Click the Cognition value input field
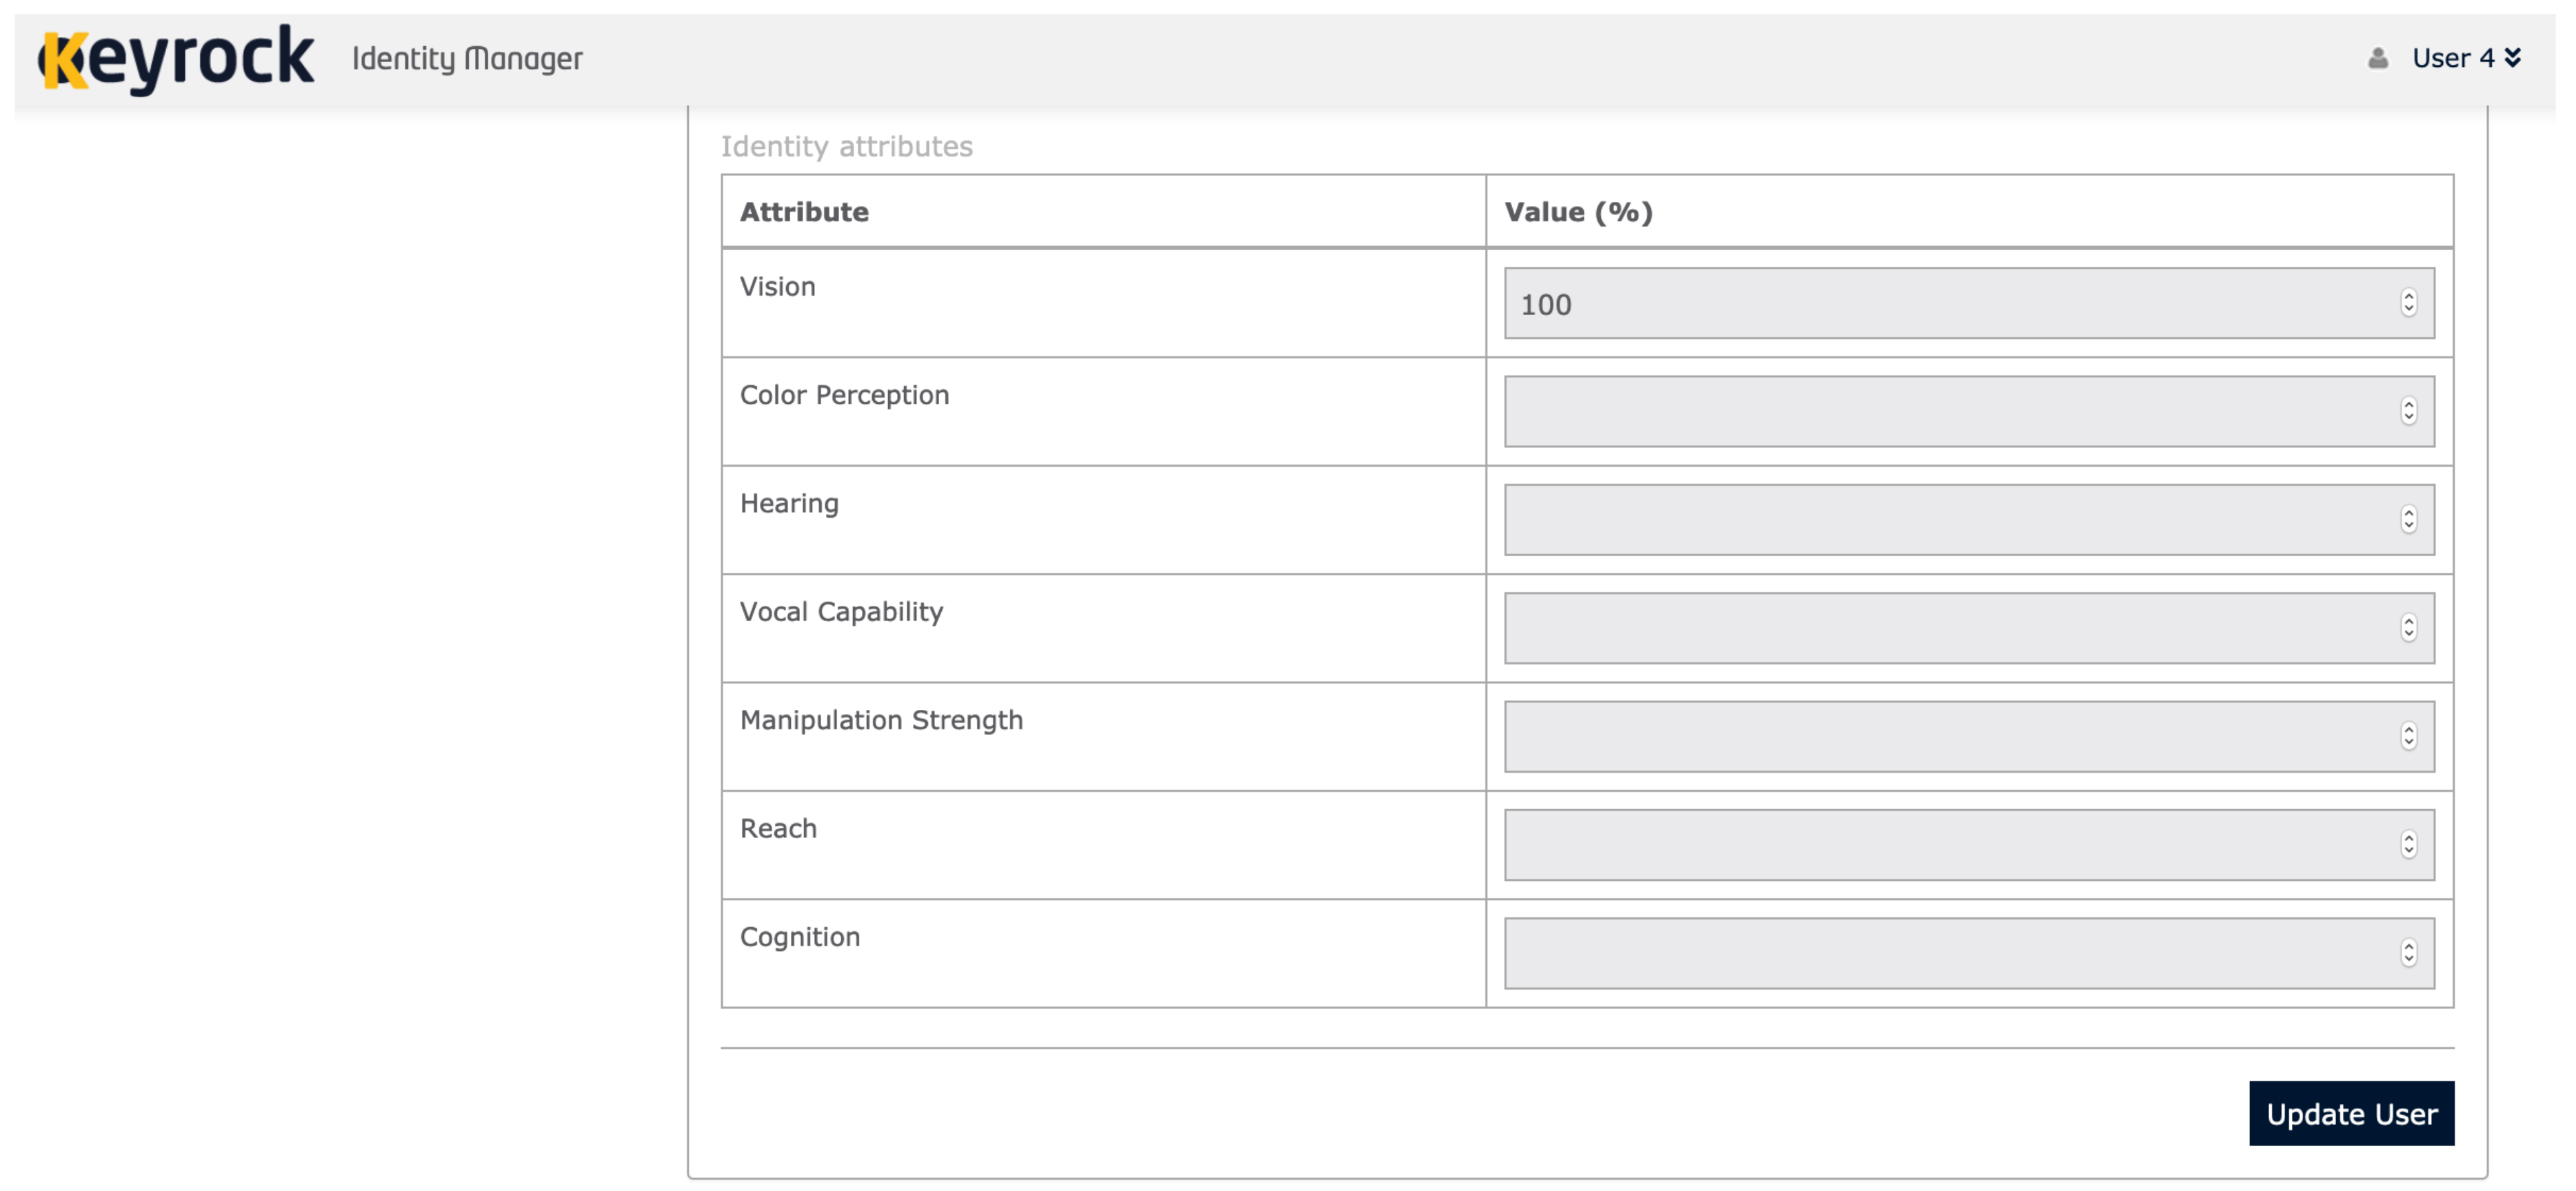2576x1191 pixels. pos(1950,953)
